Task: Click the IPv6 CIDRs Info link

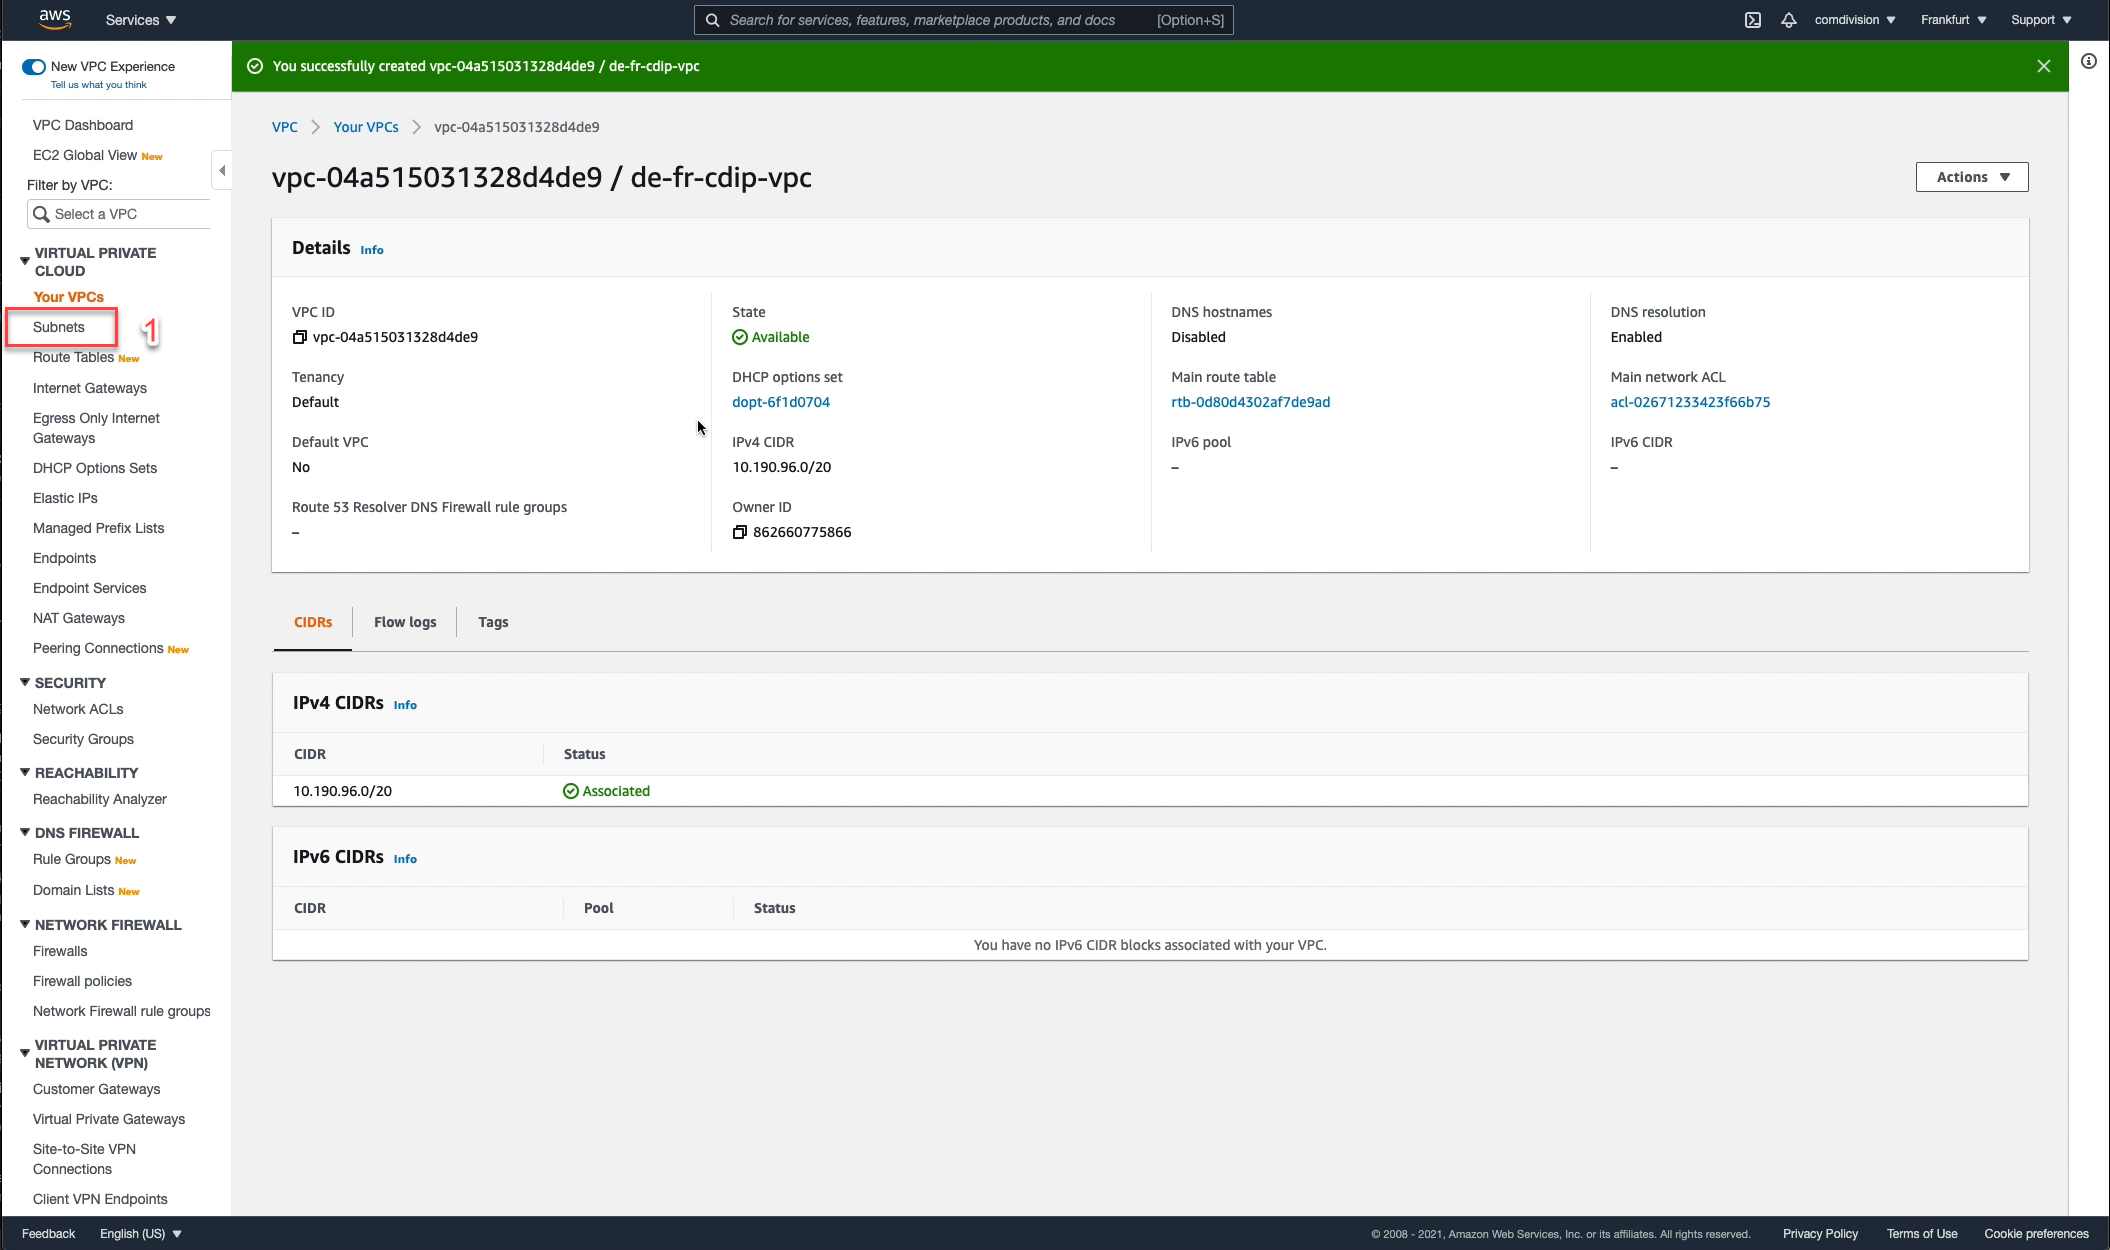Action: [x=405, y=859]
